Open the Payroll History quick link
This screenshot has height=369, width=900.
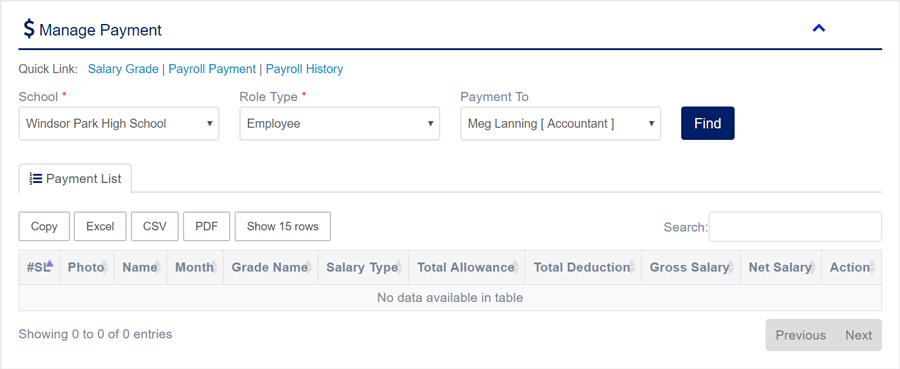click(304, 69)
